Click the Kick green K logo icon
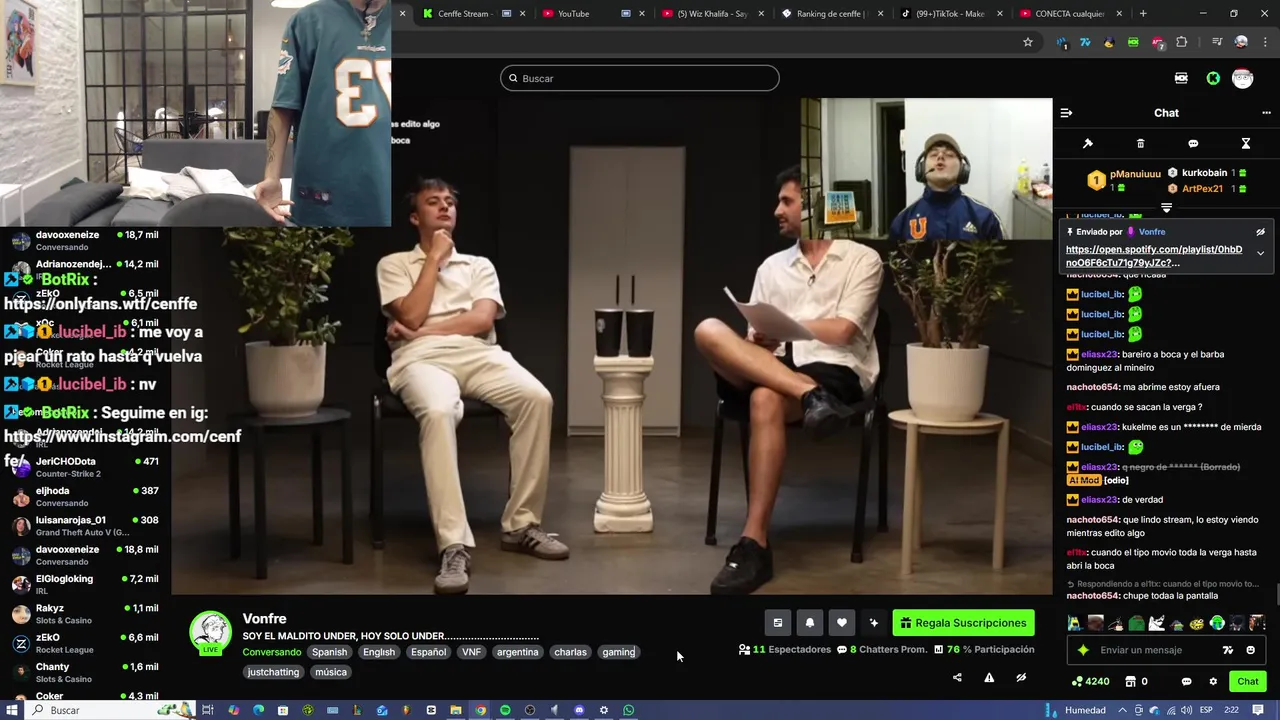This screenshot has width=1280, height=720. (1213, 78)
